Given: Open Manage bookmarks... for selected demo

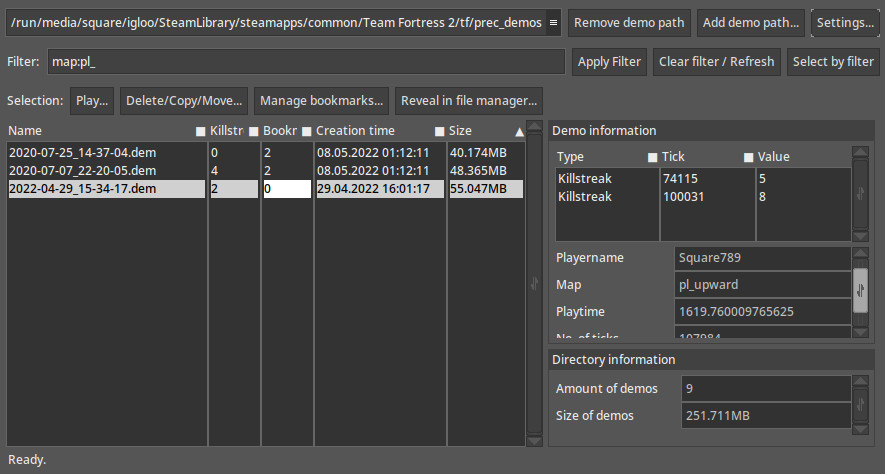Looking at the screenshot, I should click(321, 100).
